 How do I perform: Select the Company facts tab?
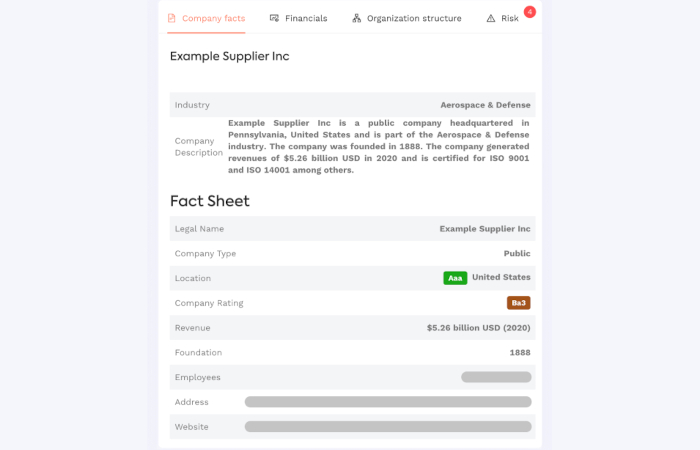pyautogui.click(x=206, y=18)
